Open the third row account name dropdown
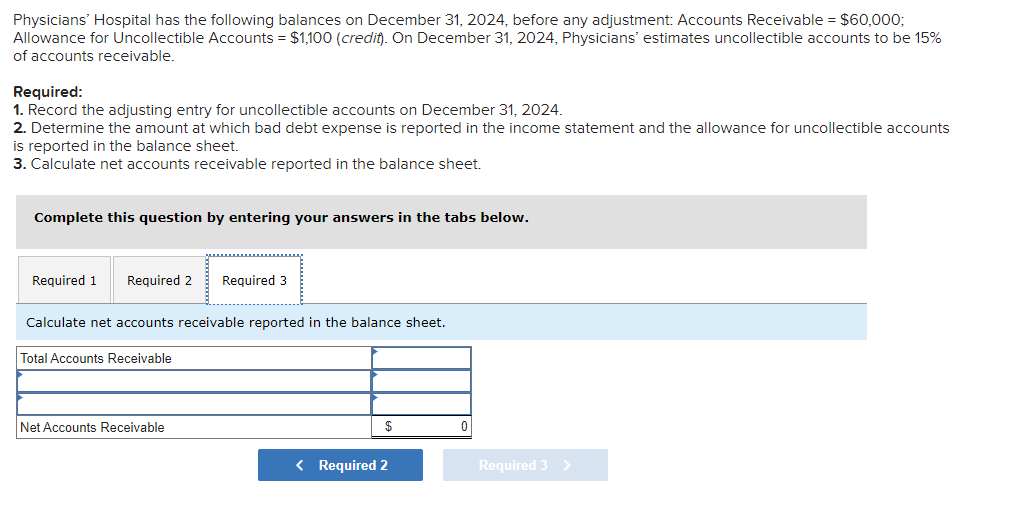The height and width of the screenshot is (516, 1032). pyautogui.click(x=194, y=404)
